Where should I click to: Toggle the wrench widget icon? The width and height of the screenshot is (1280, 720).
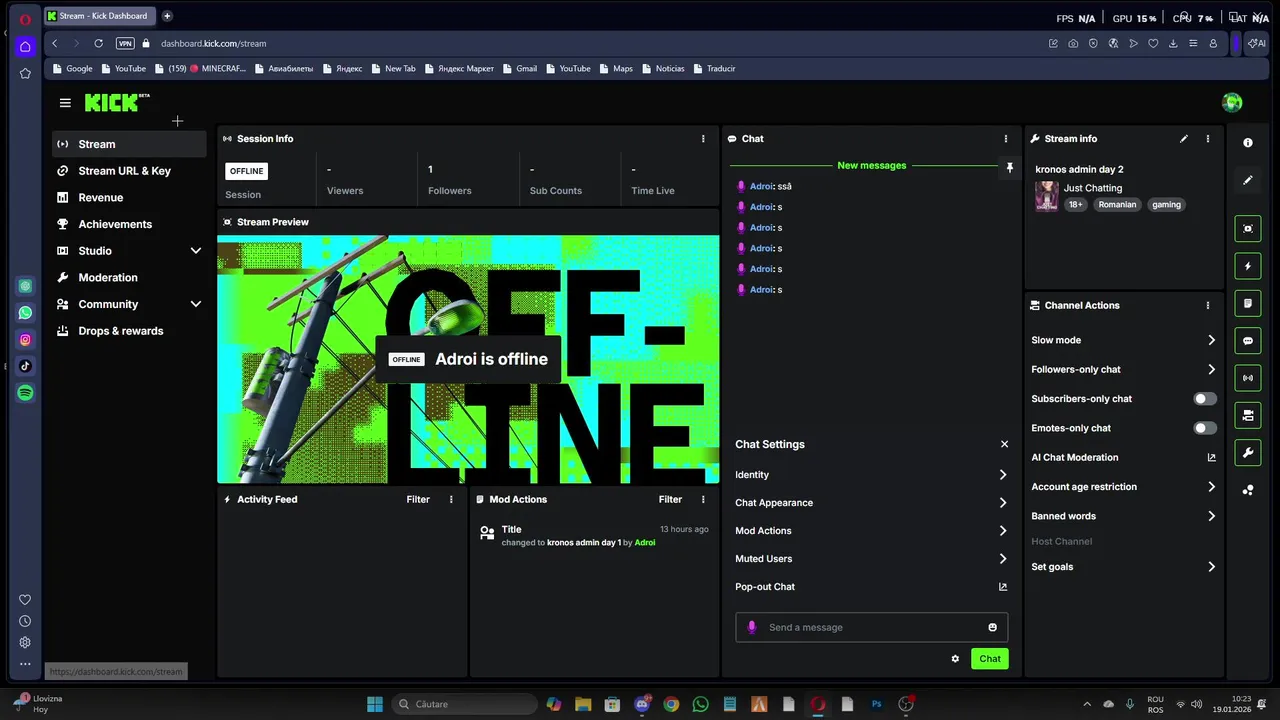1248,453
